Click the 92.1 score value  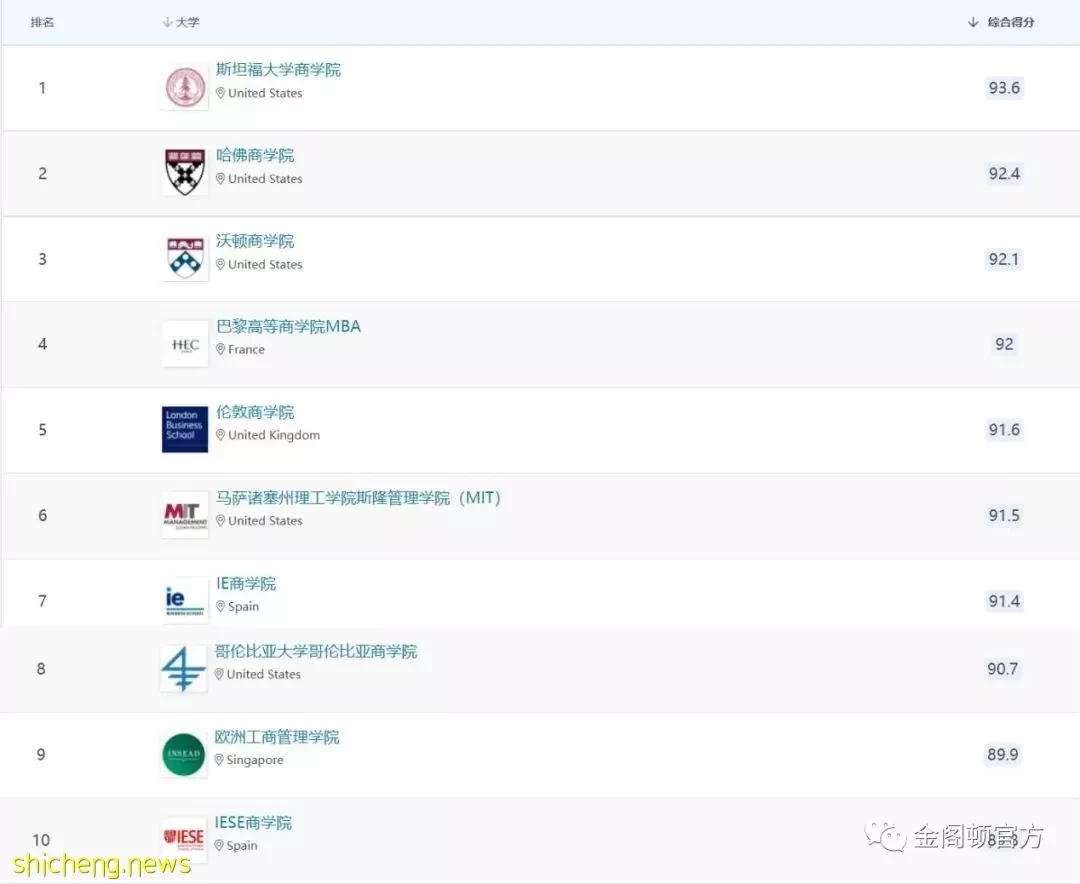[x=1004, y=259]
